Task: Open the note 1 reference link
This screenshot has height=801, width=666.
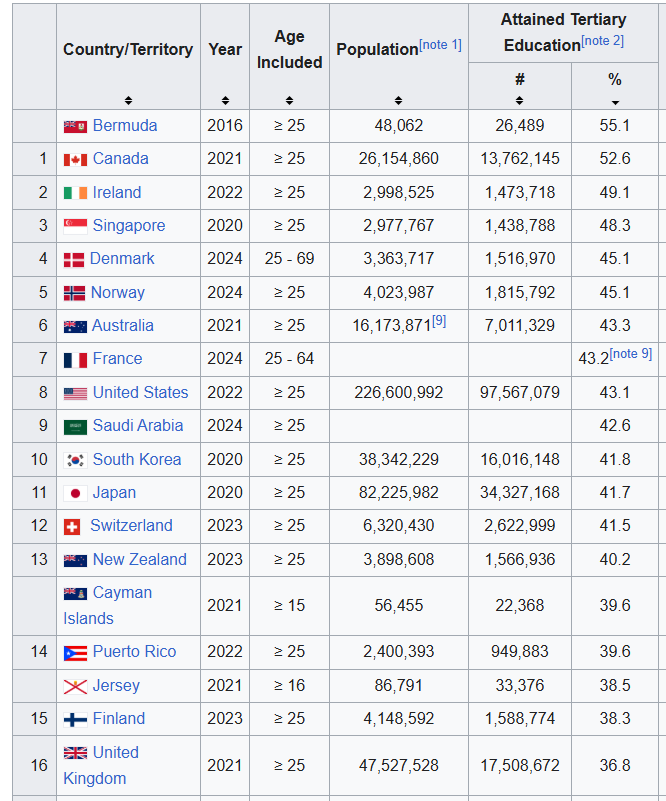Action: [x=440, y=45]
